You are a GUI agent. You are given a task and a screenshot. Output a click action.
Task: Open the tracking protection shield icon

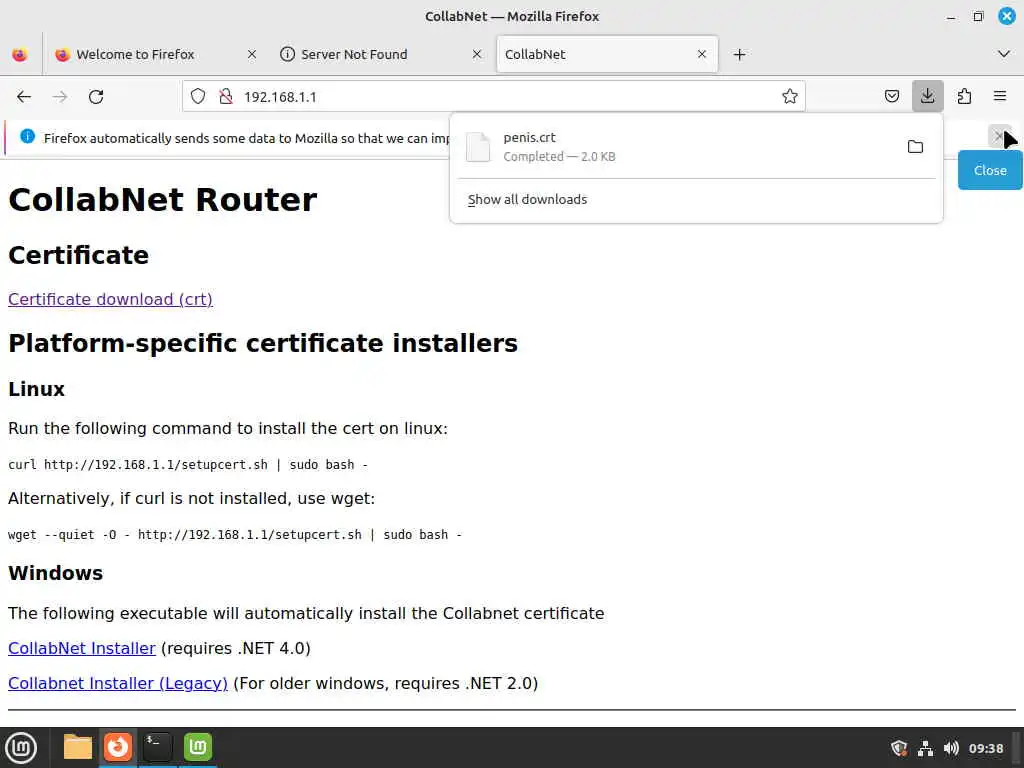coord(198,97)
